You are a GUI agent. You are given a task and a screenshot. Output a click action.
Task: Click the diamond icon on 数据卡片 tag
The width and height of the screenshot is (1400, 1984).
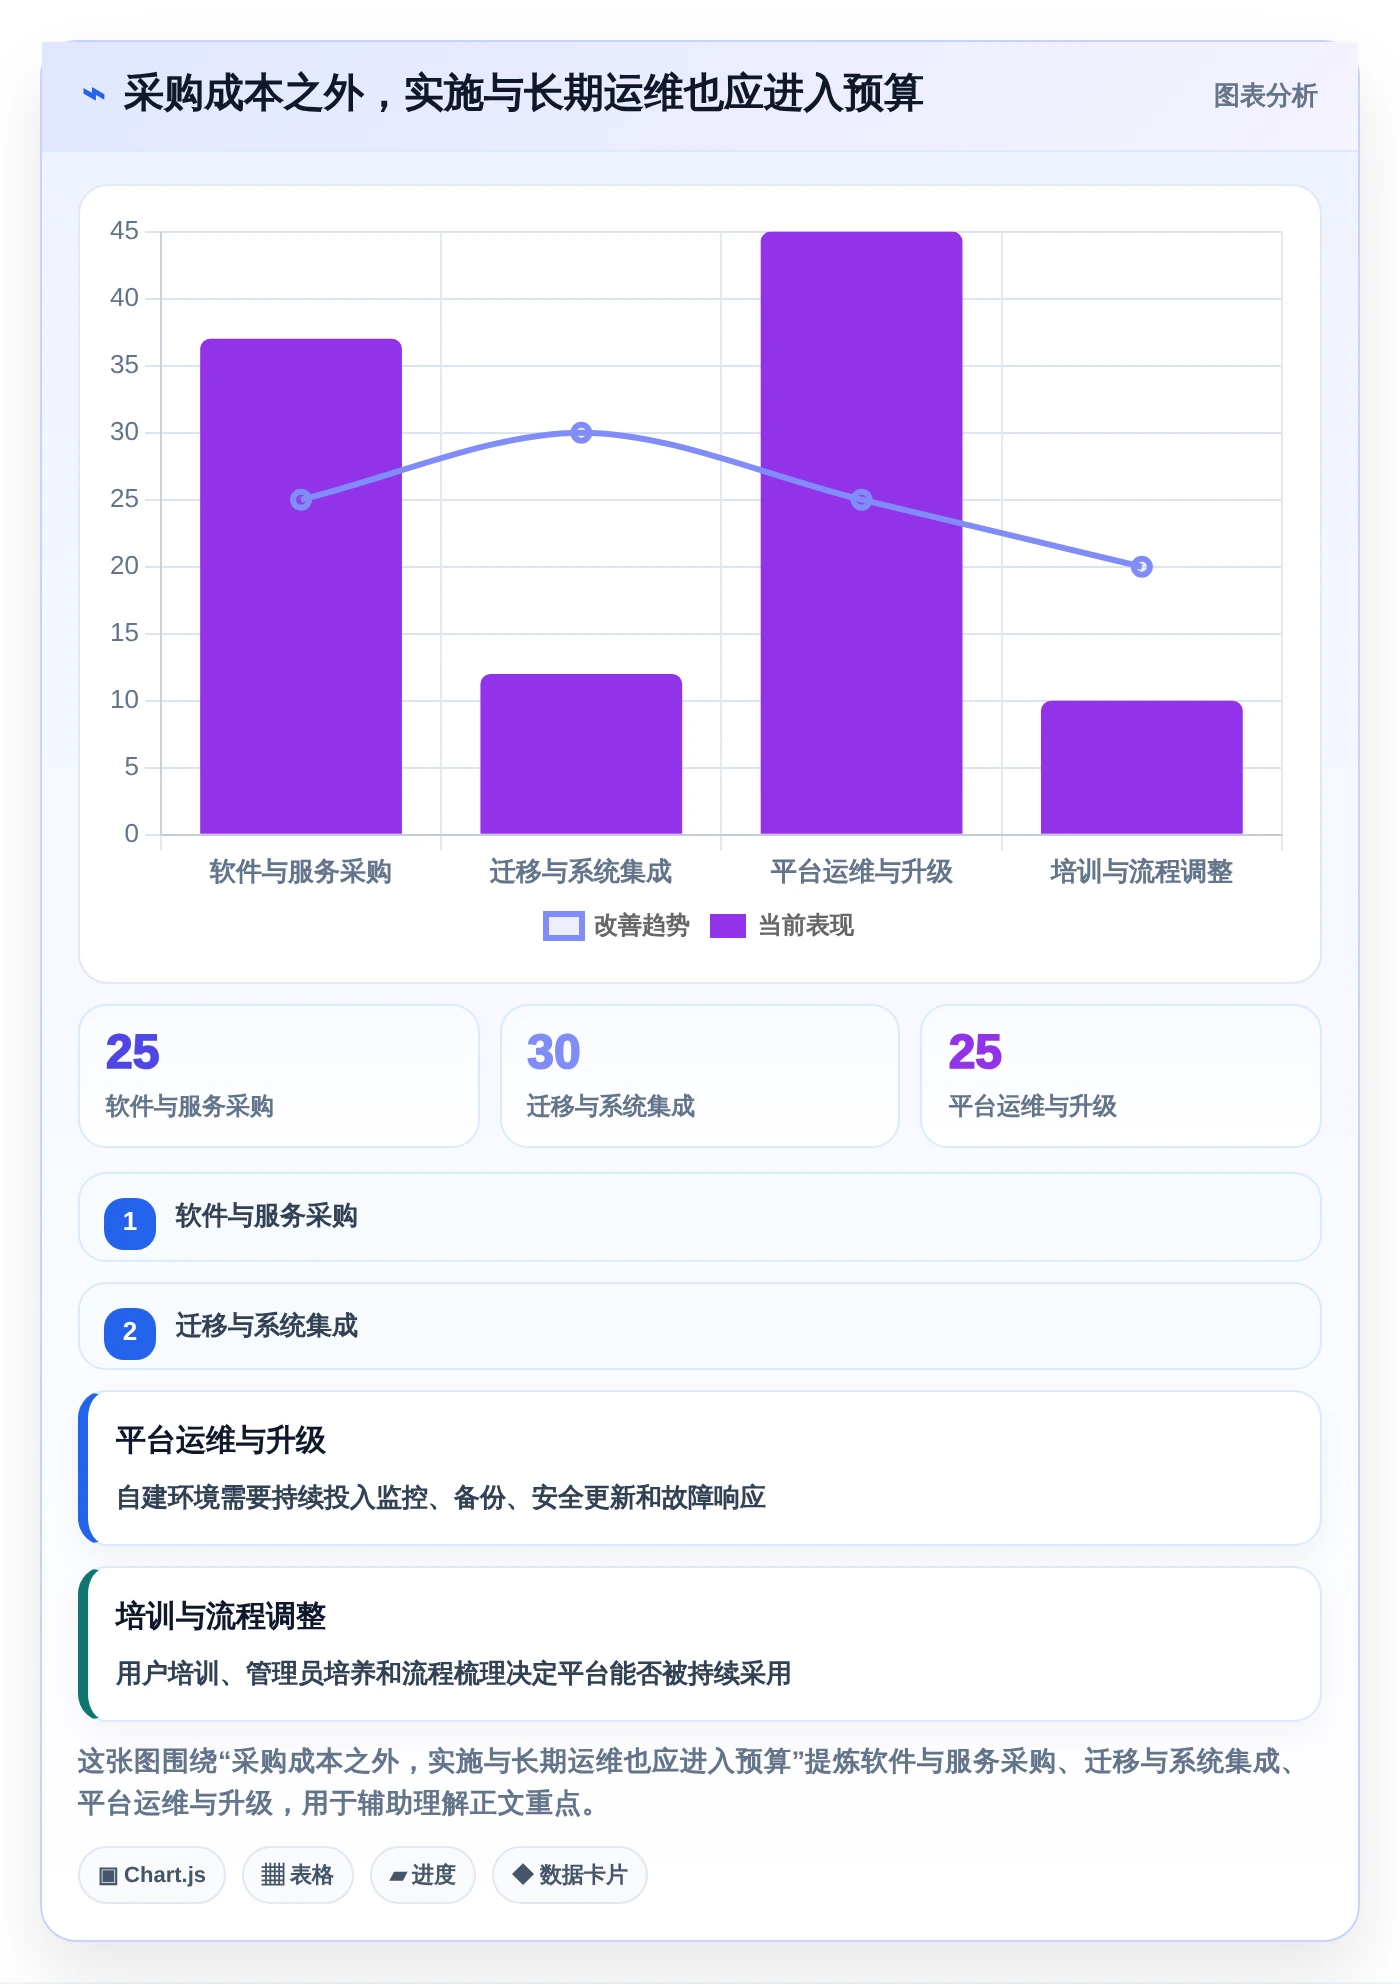523,1875
